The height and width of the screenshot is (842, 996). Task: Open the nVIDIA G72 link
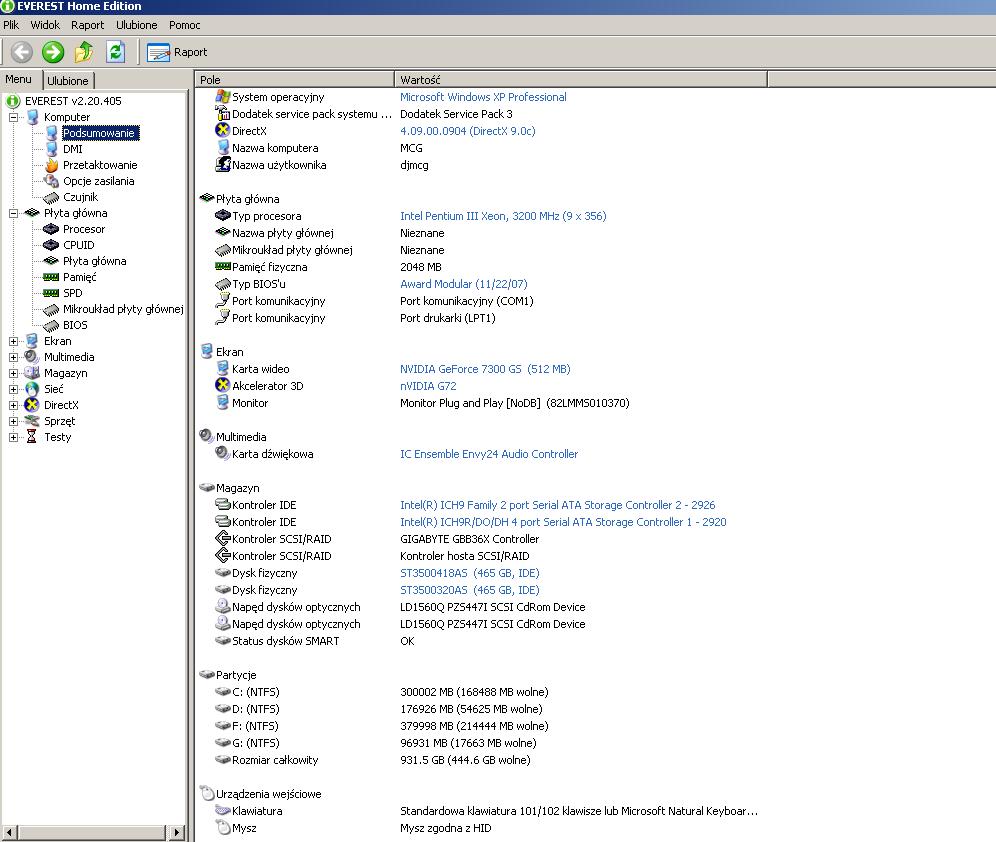[428, 386]
